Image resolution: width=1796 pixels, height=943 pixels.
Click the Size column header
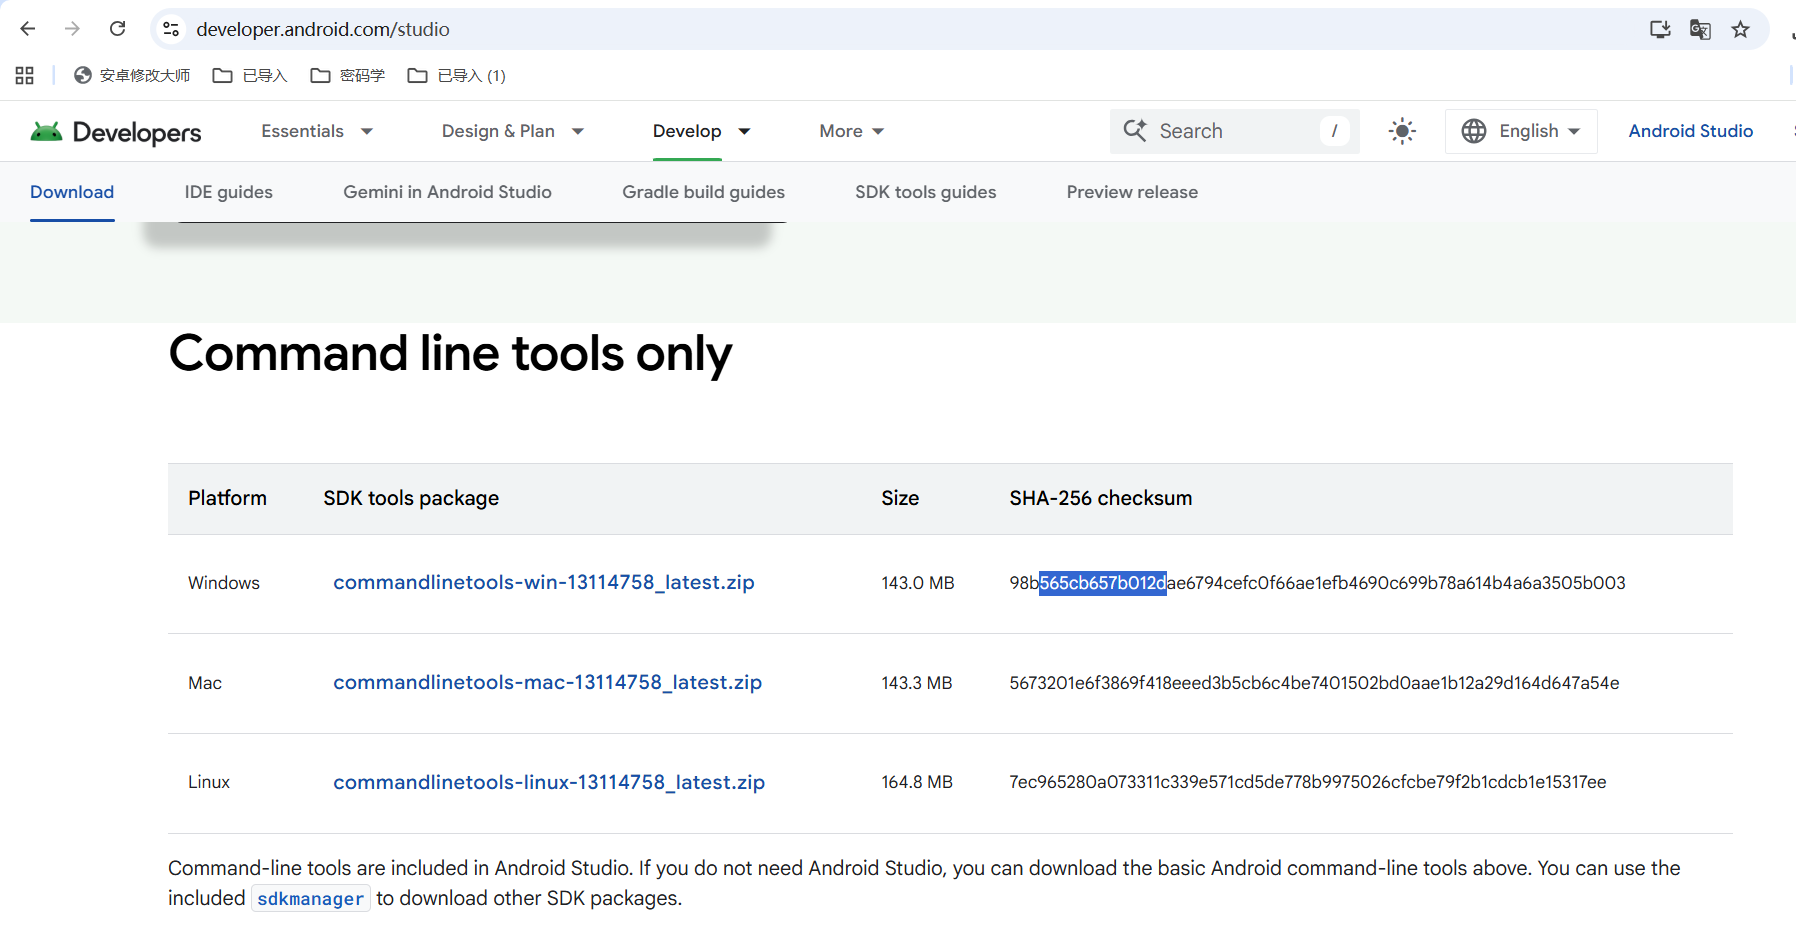pyautogui.click(x=900, y=498)
